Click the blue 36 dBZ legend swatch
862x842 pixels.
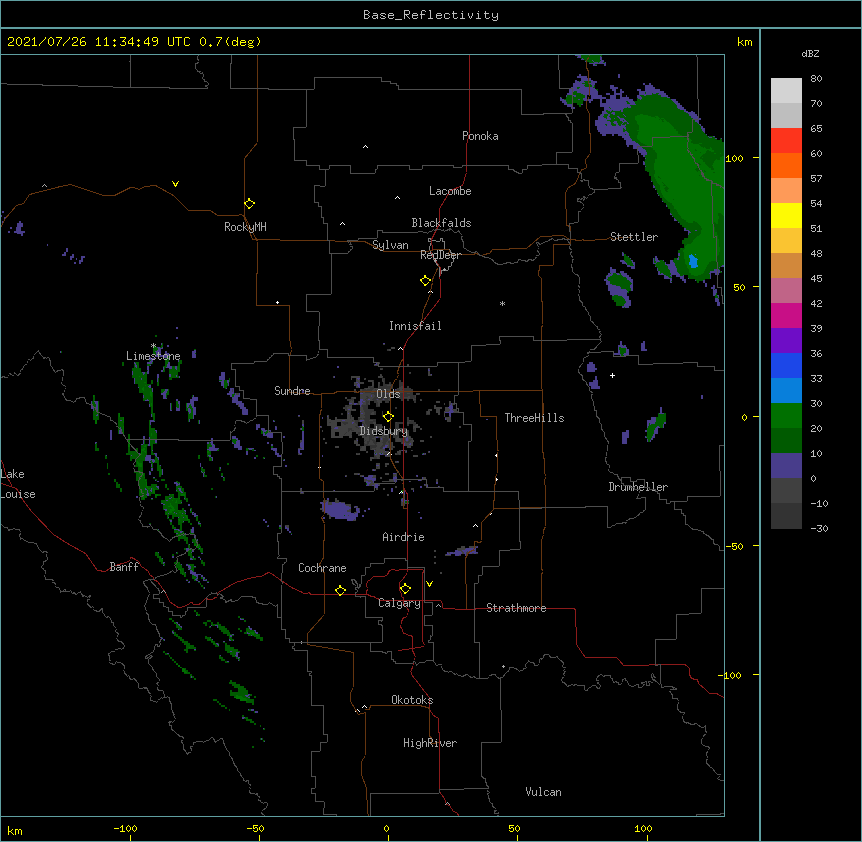[786, 365]
